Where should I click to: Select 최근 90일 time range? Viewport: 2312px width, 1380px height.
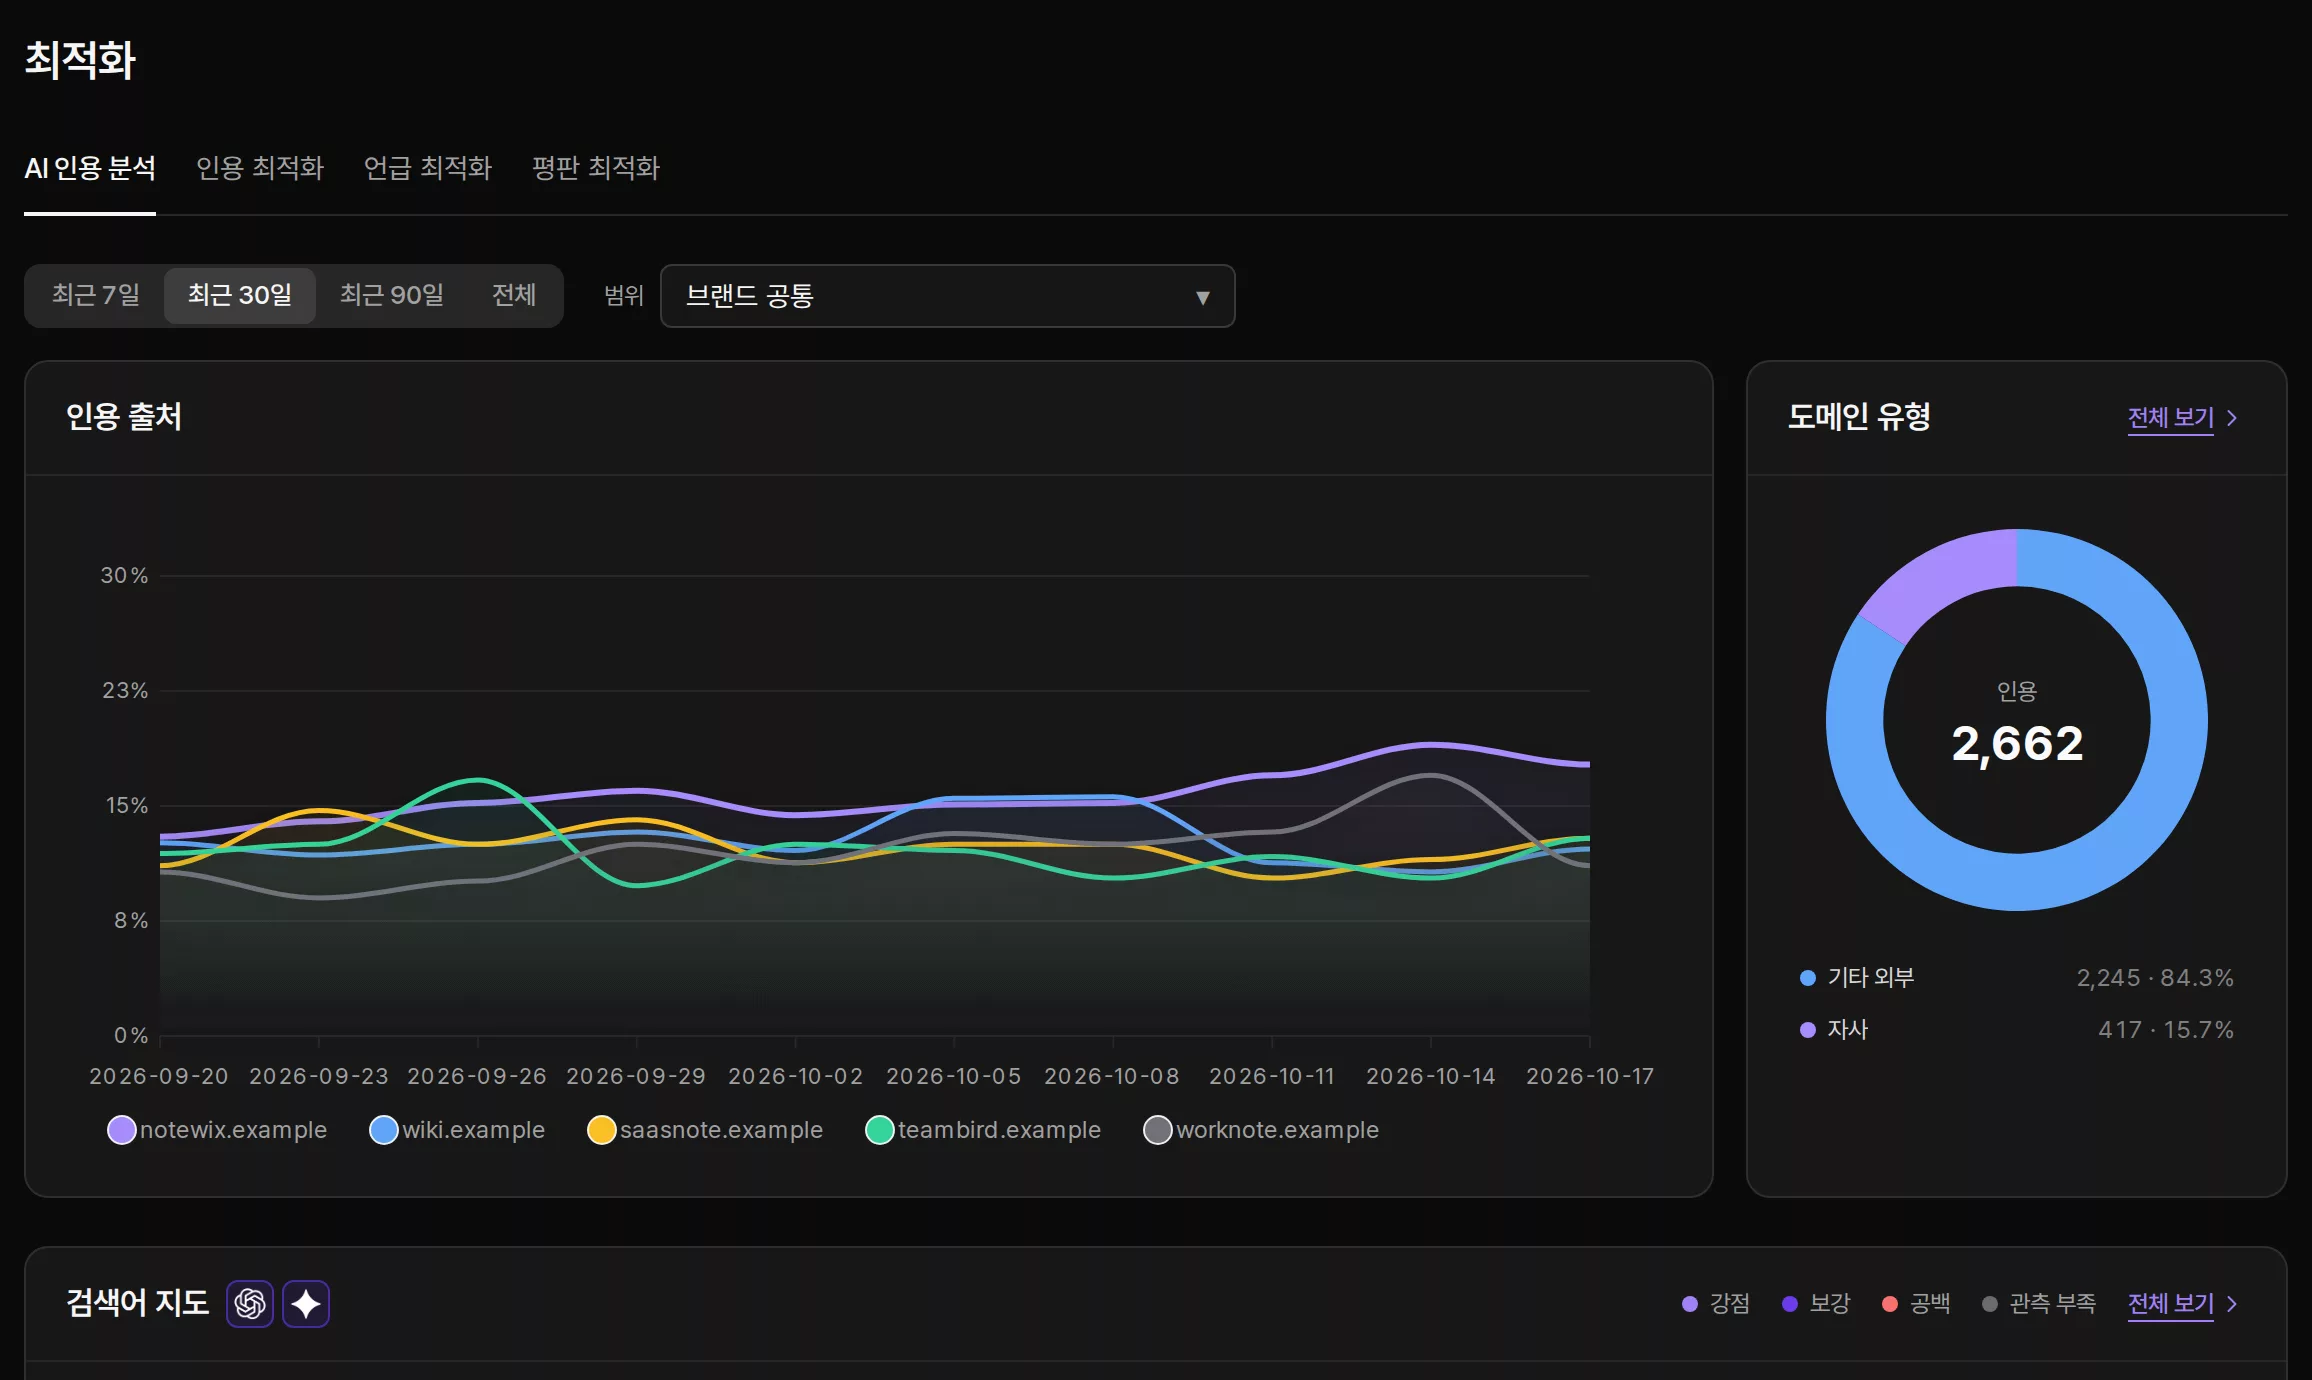pyautogui.click(x=392, y=295)
